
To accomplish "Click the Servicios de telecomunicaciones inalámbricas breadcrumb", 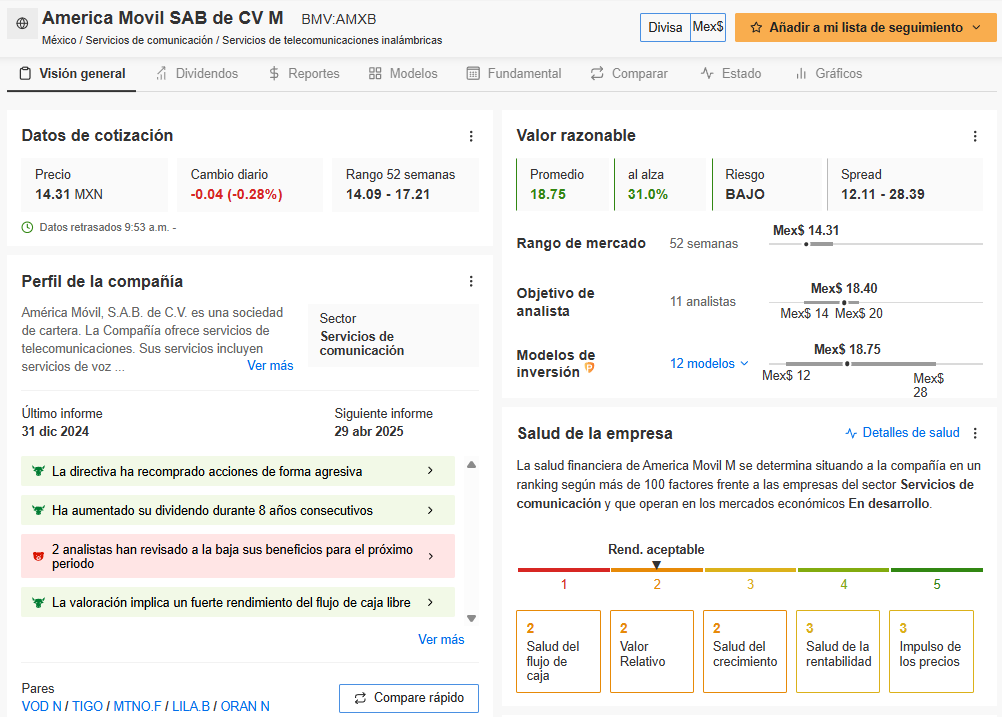I will point(332,40).
